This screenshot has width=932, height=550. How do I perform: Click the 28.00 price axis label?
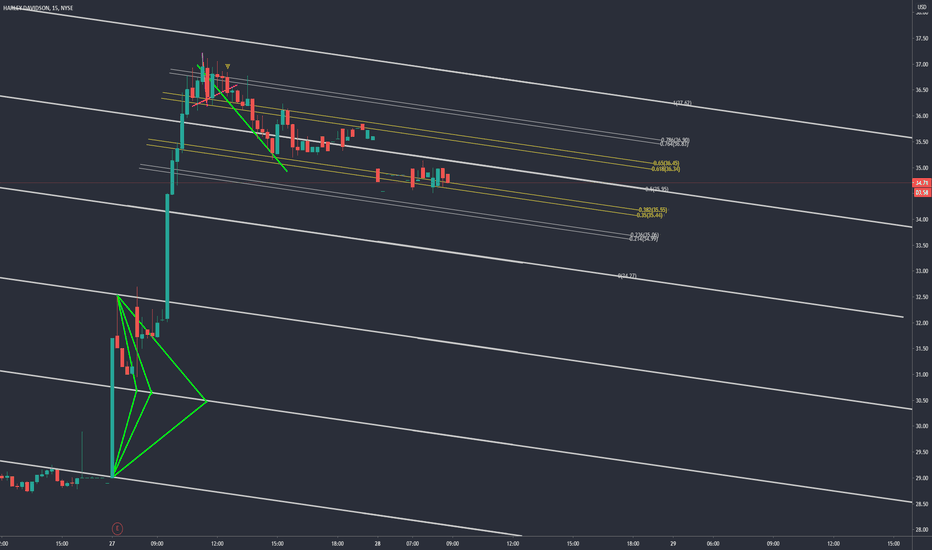(922, 530)
